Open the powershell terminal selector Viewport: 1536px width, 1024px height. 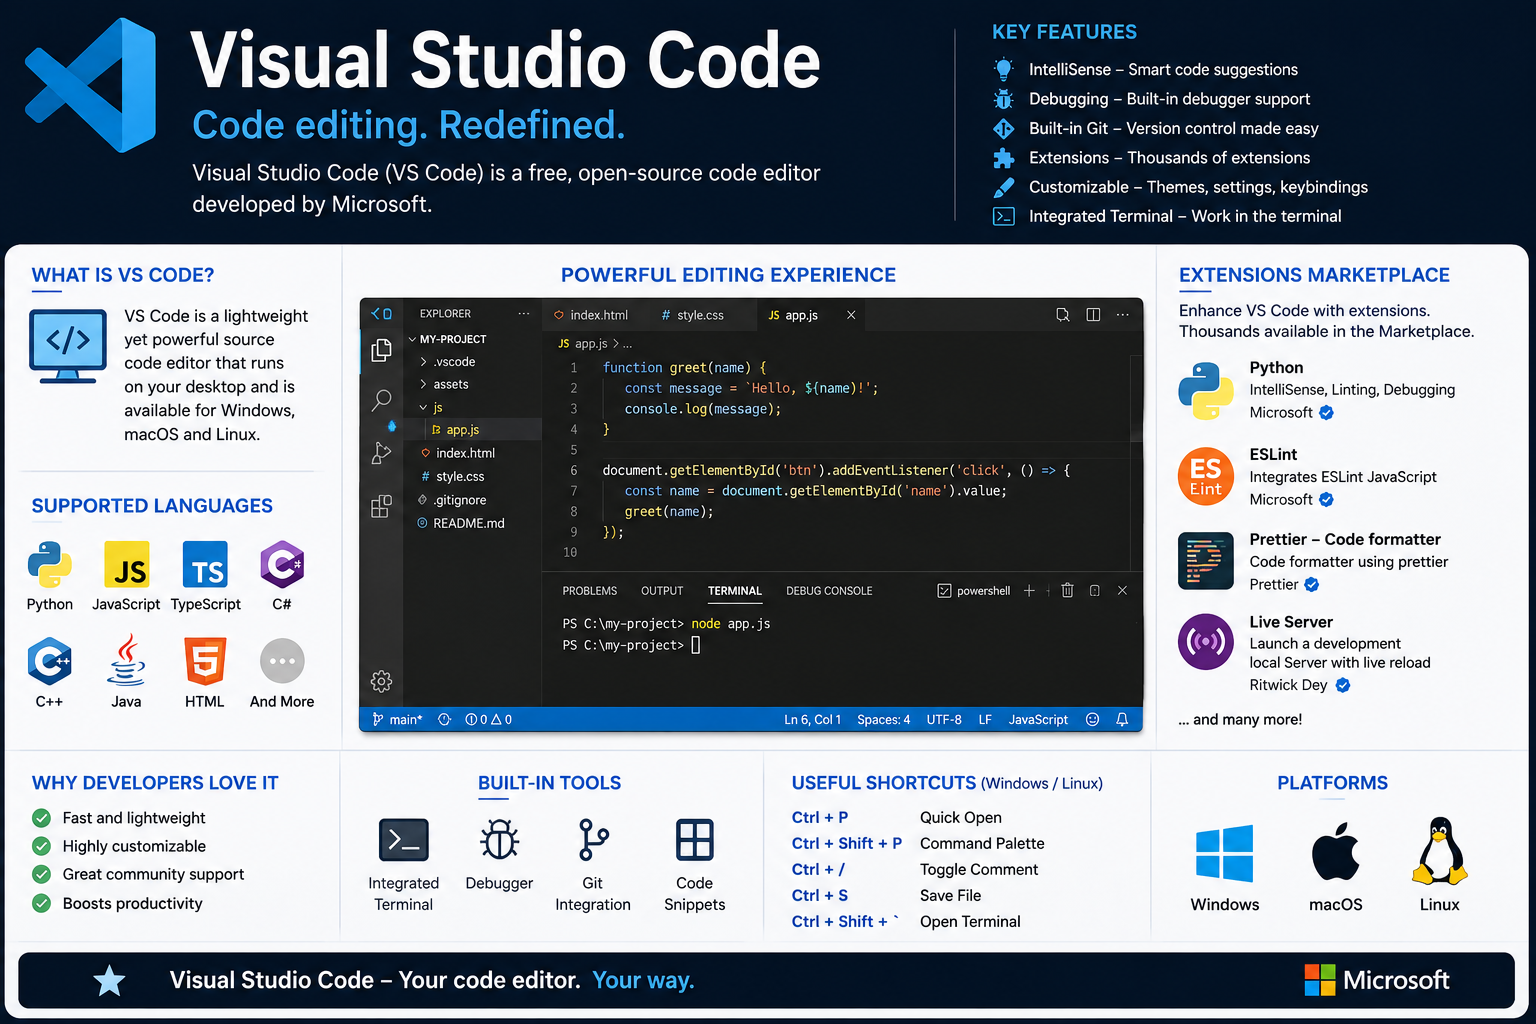pos(974,591)
